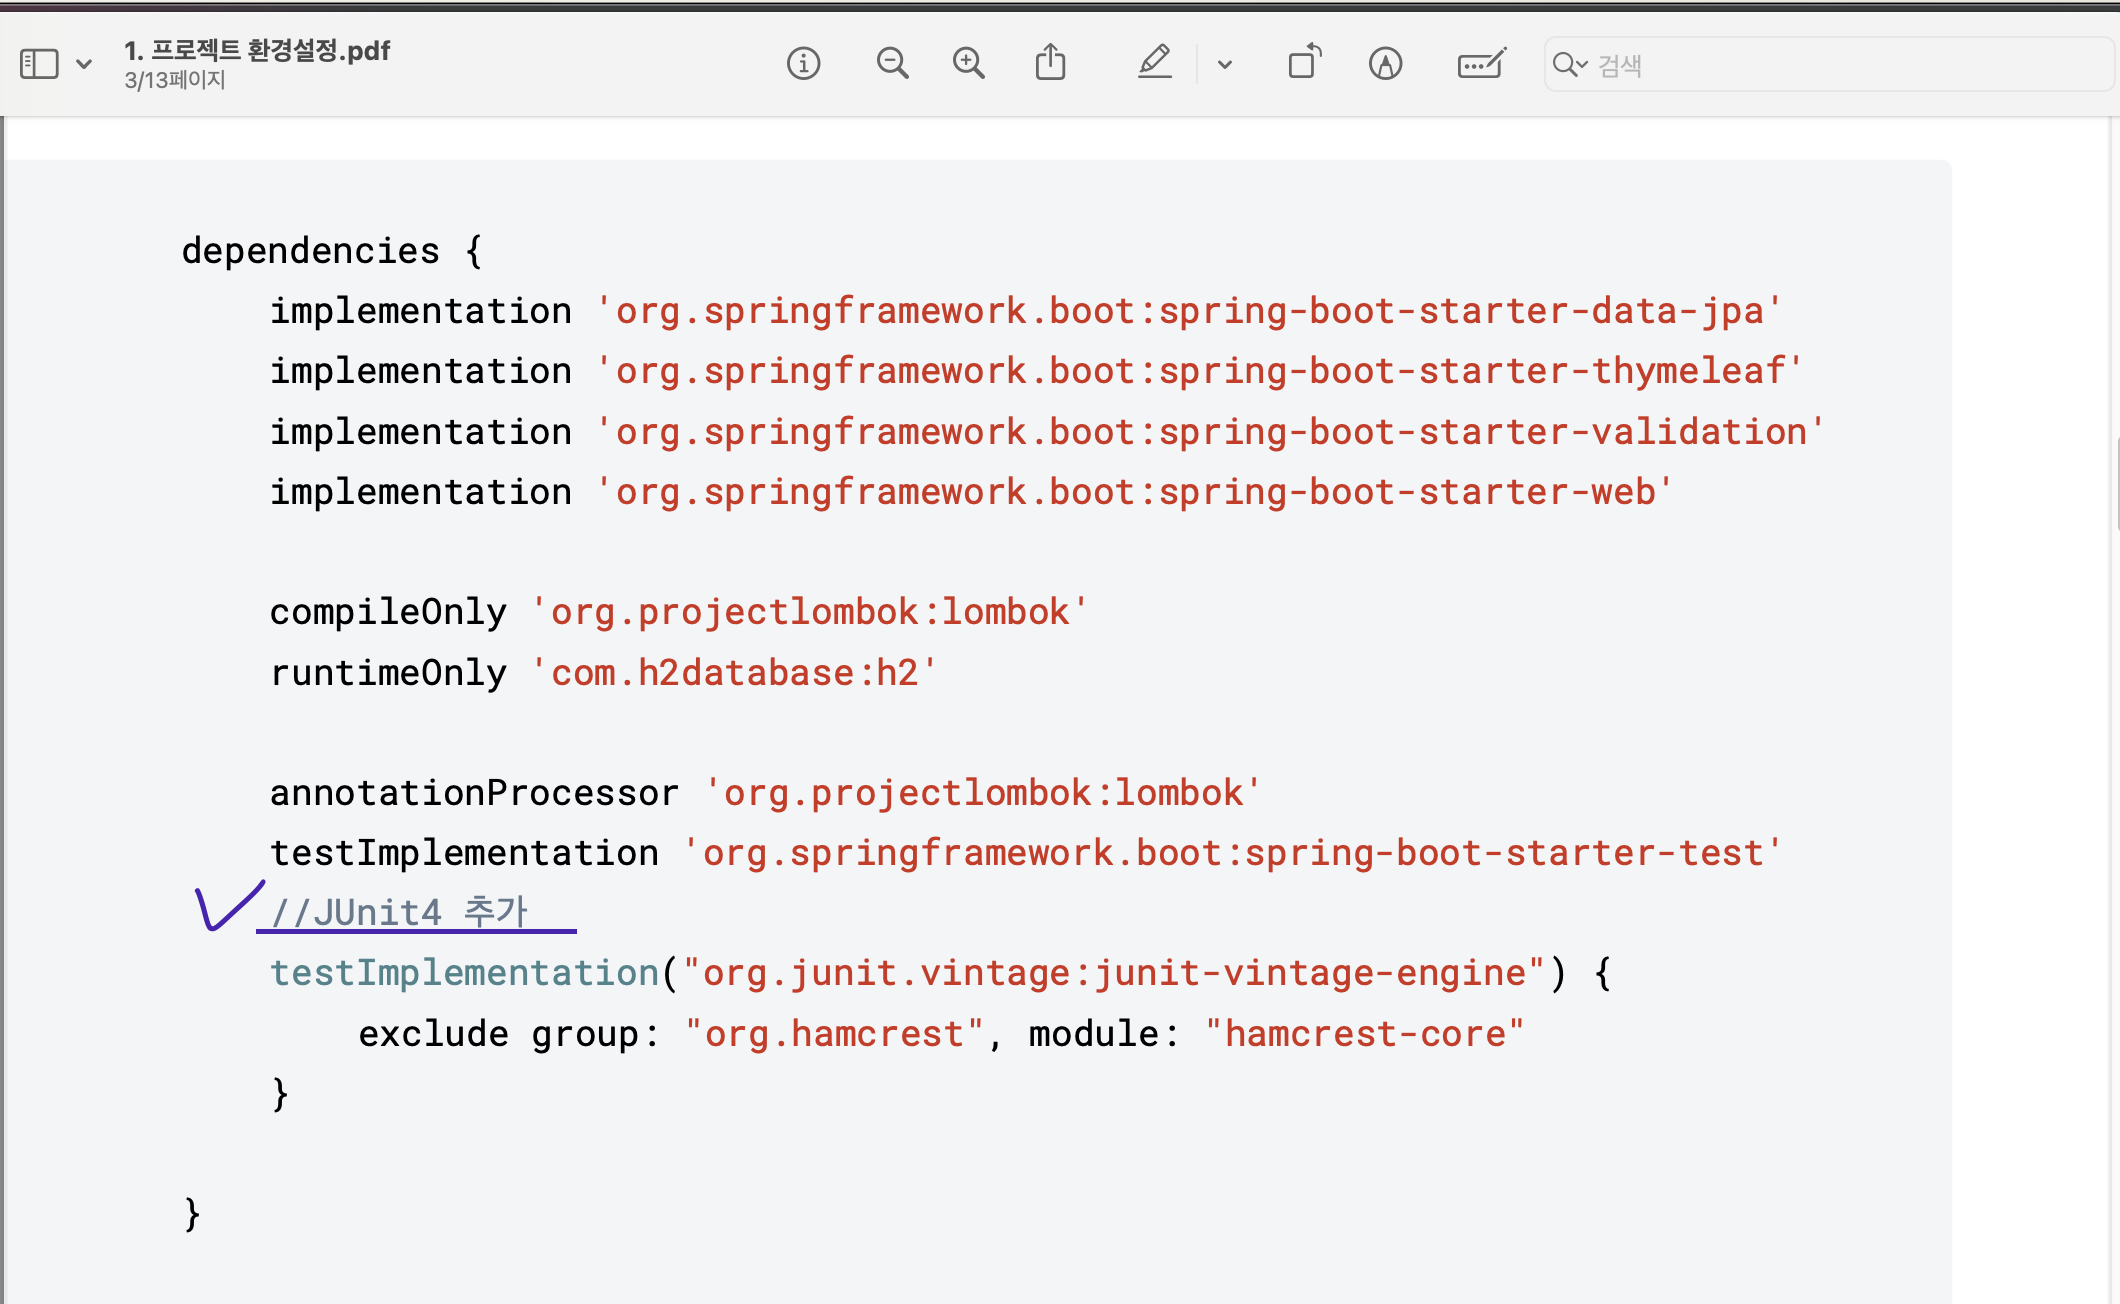
Task: Click the //JUnit4 추가 comment
Action: [x=399, y=912]
